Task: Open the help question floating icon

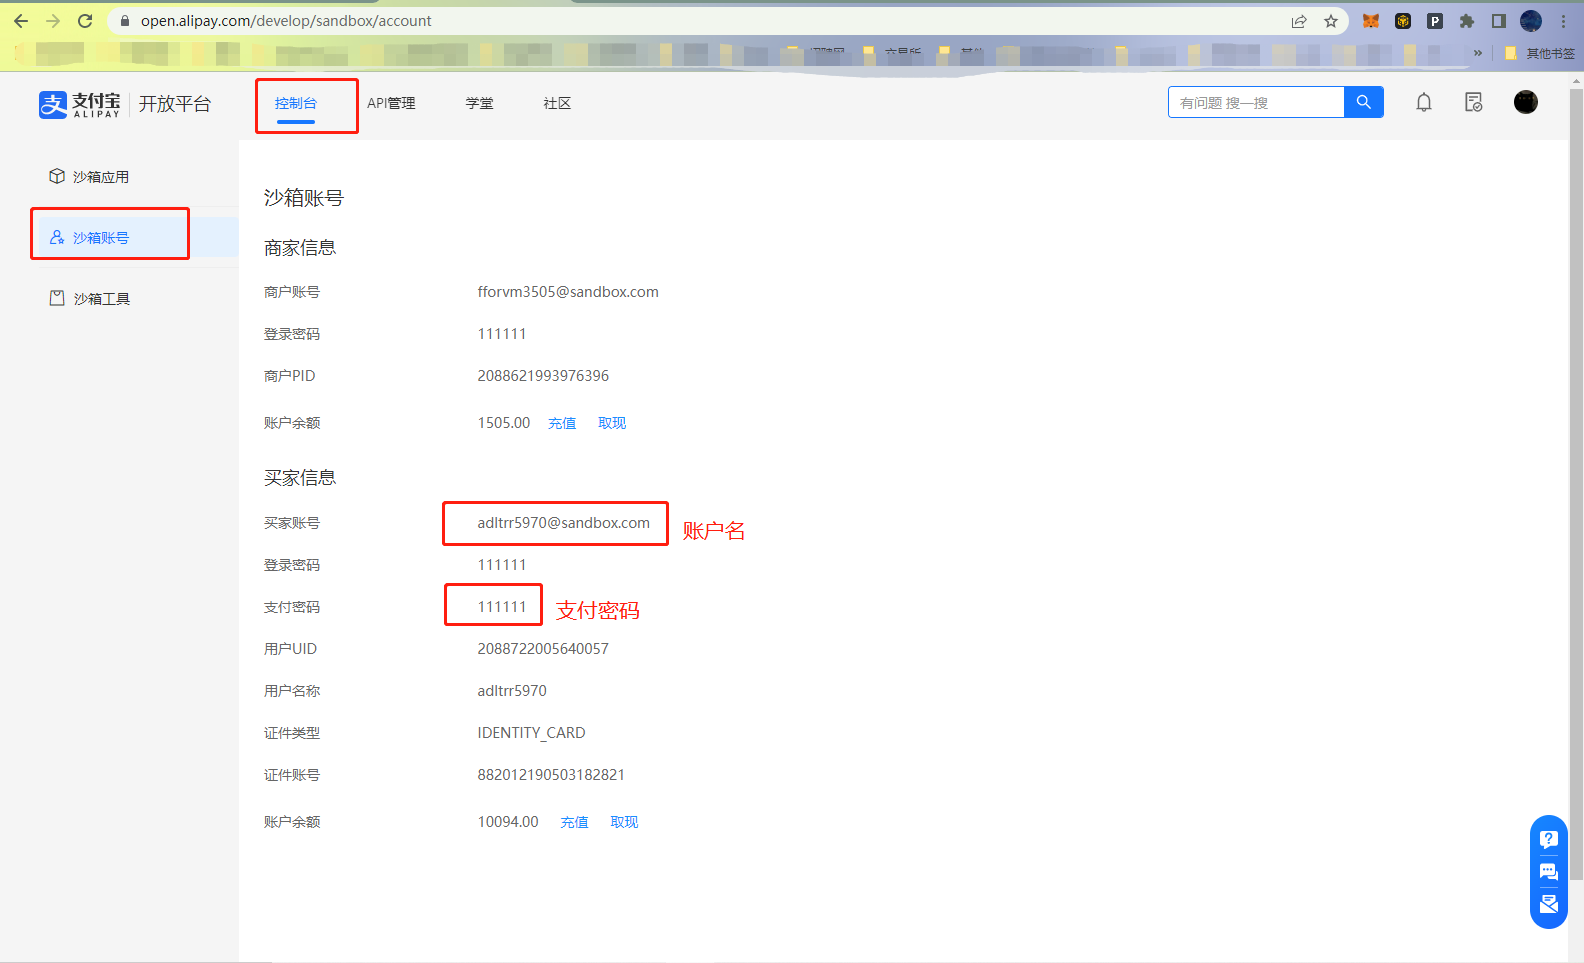Action: click(1549, 839)
